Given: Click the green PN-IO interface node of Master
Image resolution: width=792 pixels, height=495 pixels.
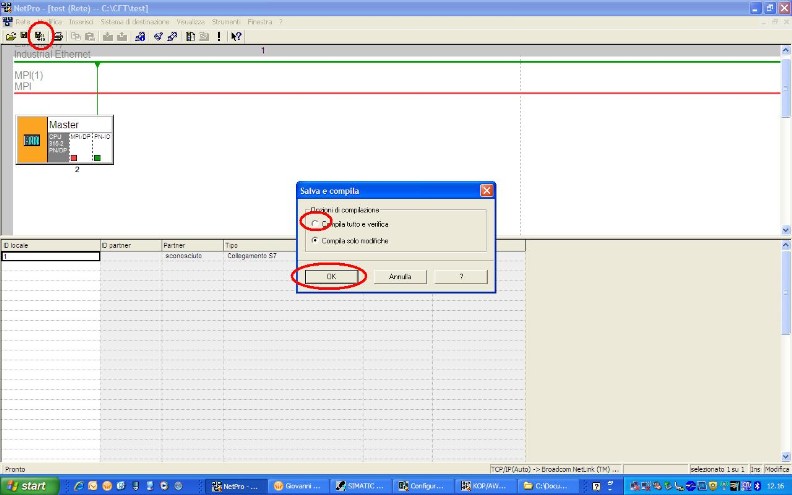Looking at the screenshot, I should (x=97, y=158).
